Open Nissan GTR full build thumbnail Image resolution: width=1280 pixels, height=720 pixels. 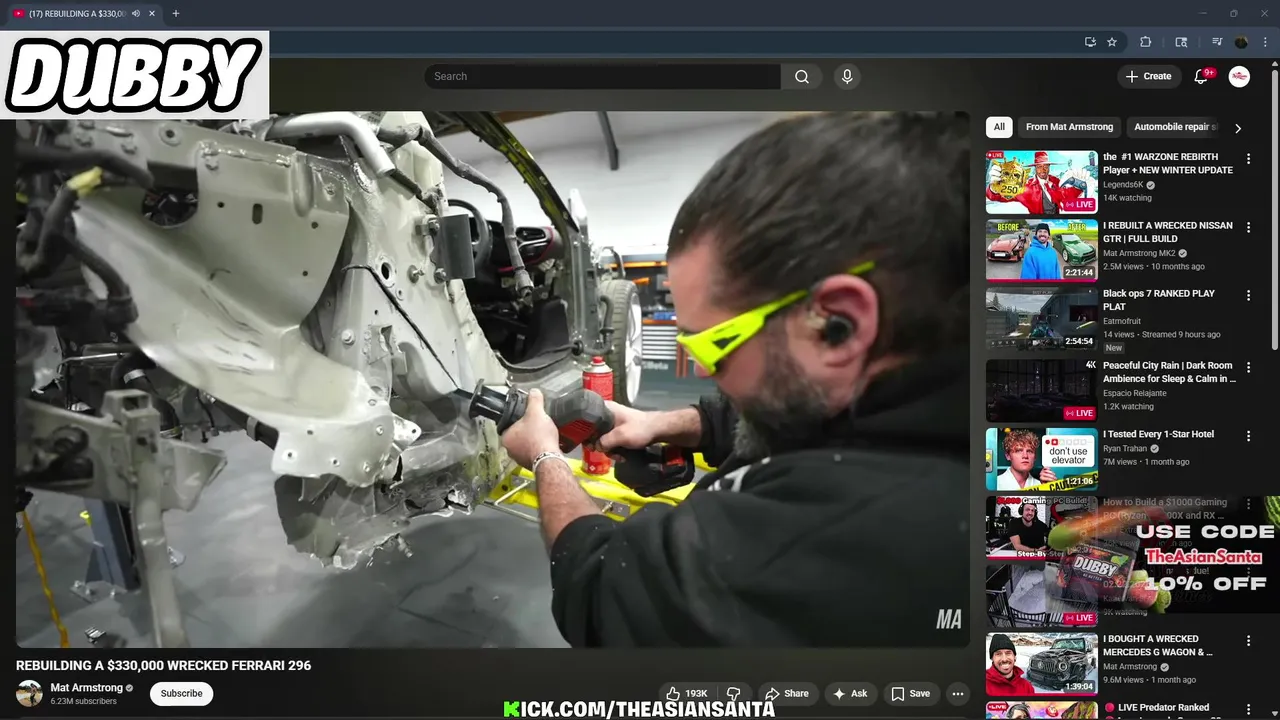(1041, 250)
